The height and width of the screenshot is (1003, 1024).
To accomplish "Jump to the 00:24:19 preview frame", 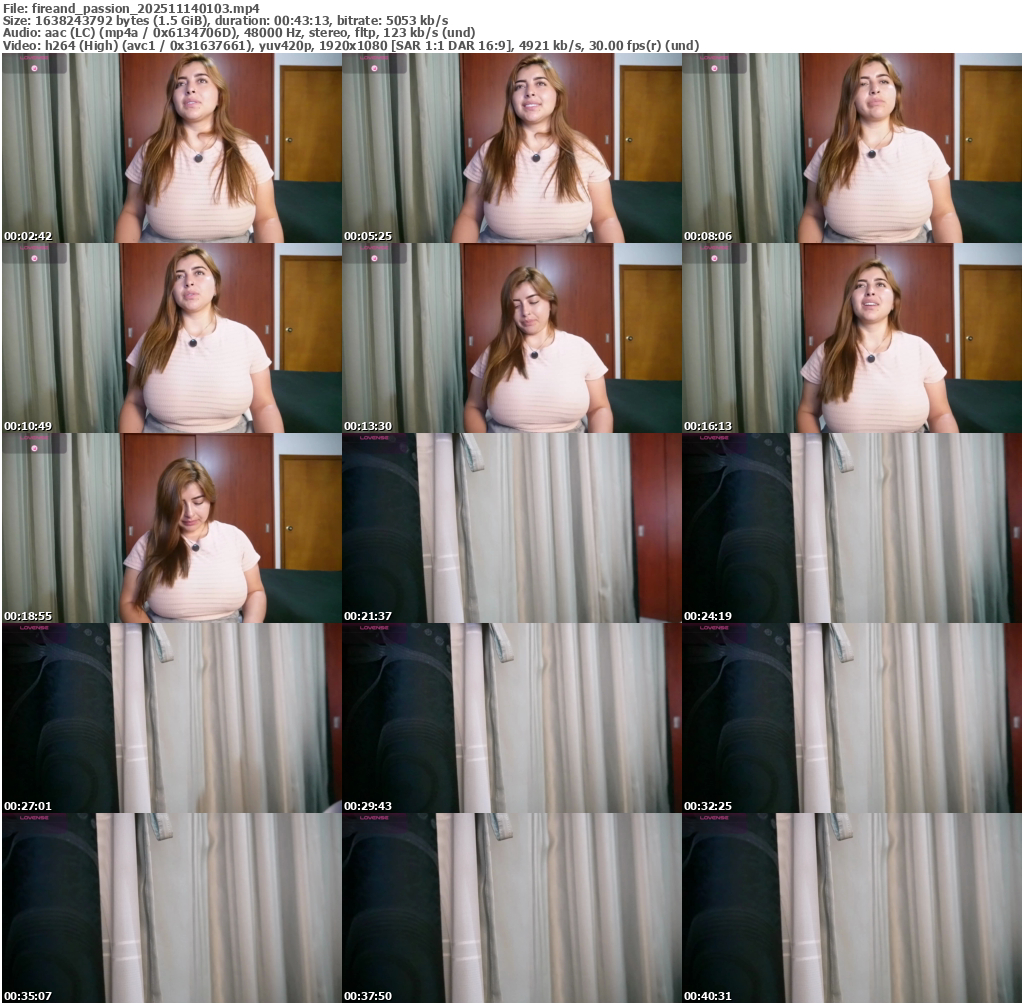I will point(851,528).
